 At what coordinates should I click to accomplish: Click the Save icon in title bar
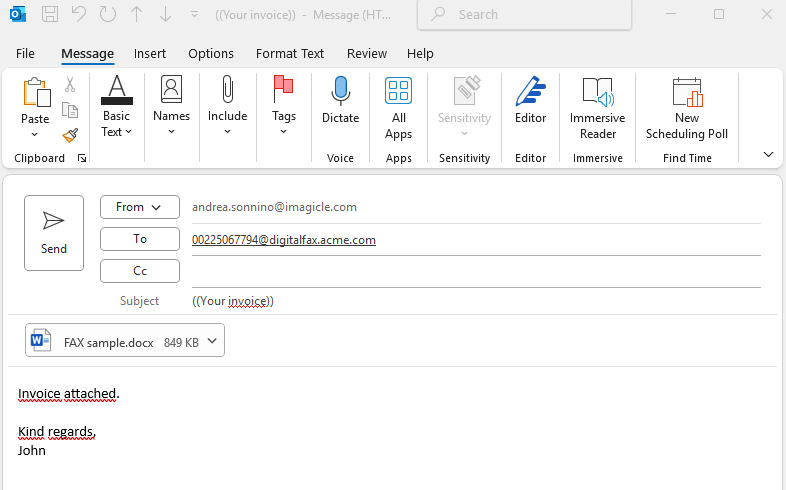50,15
